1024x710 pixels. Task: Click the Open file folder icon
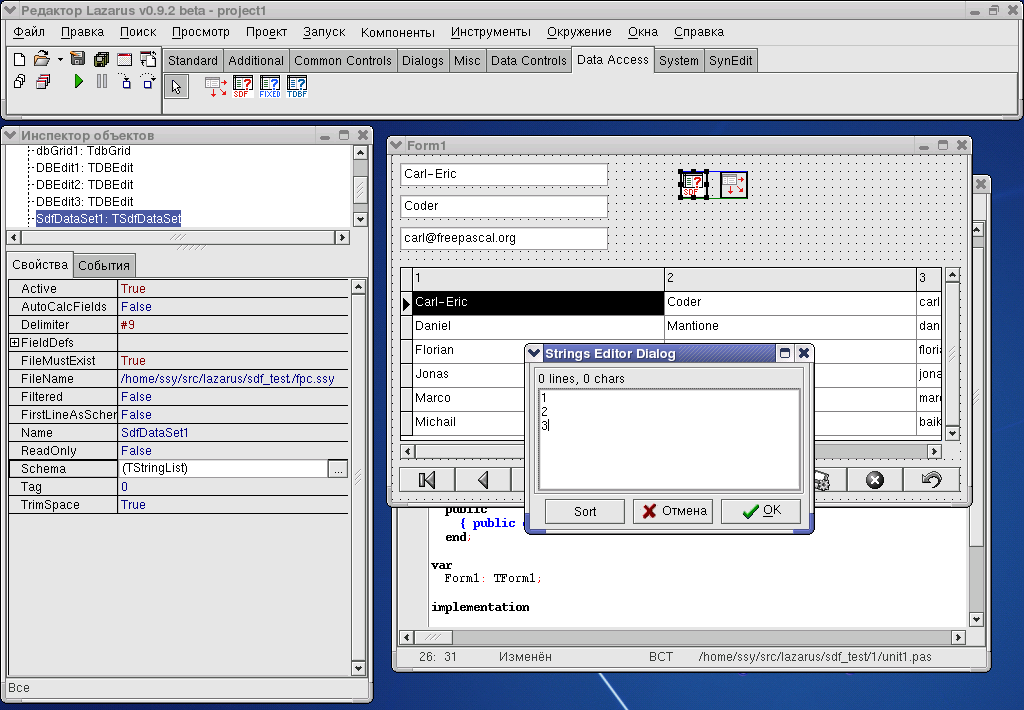click(x=41, y=60)
